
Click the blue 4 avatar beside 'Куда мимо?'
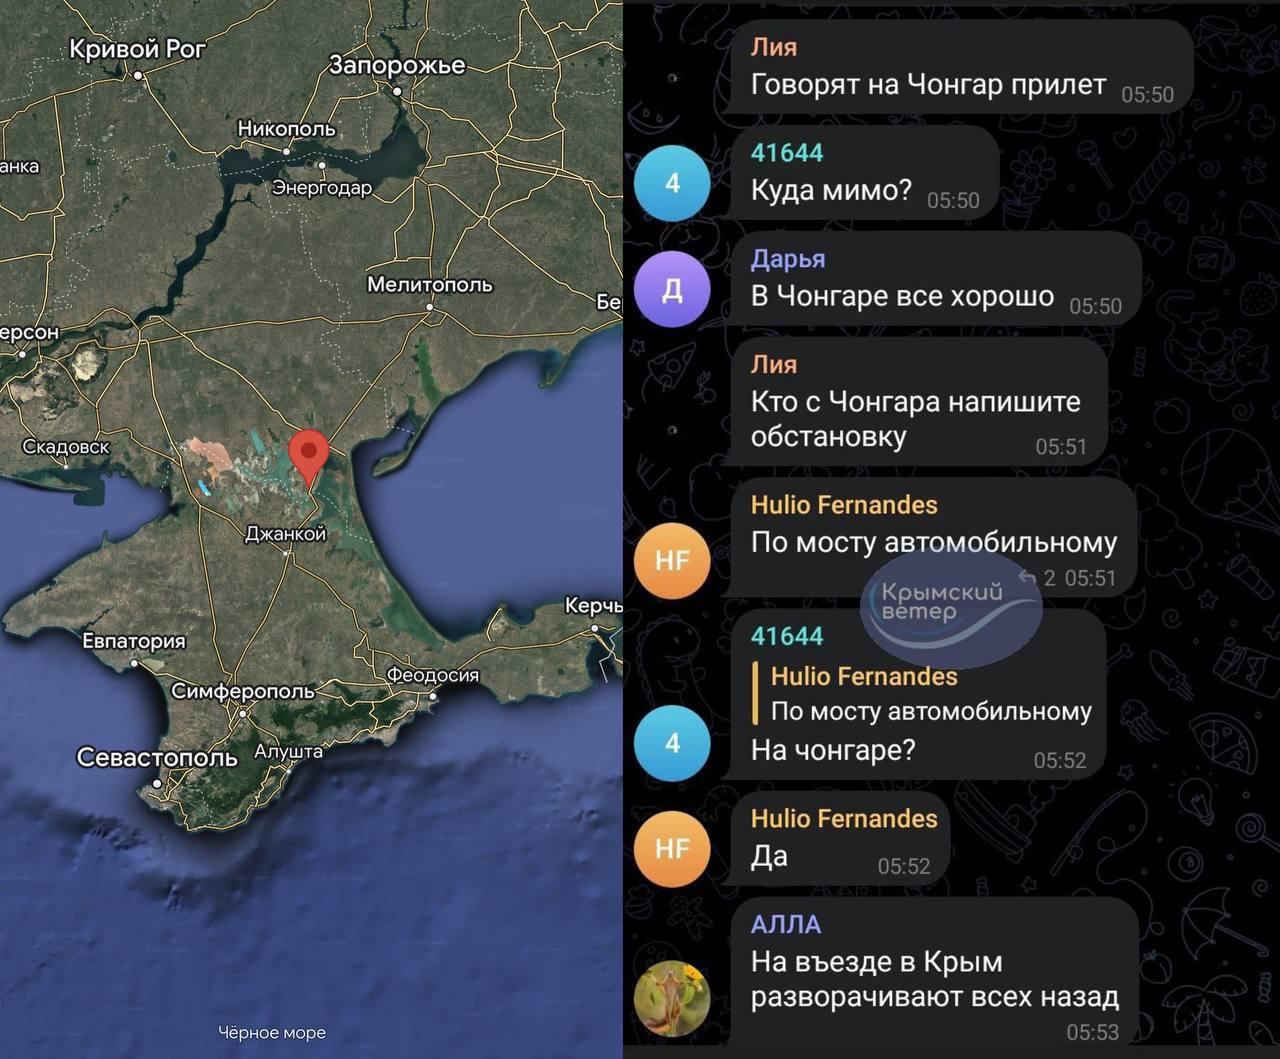tap(672, 184)
